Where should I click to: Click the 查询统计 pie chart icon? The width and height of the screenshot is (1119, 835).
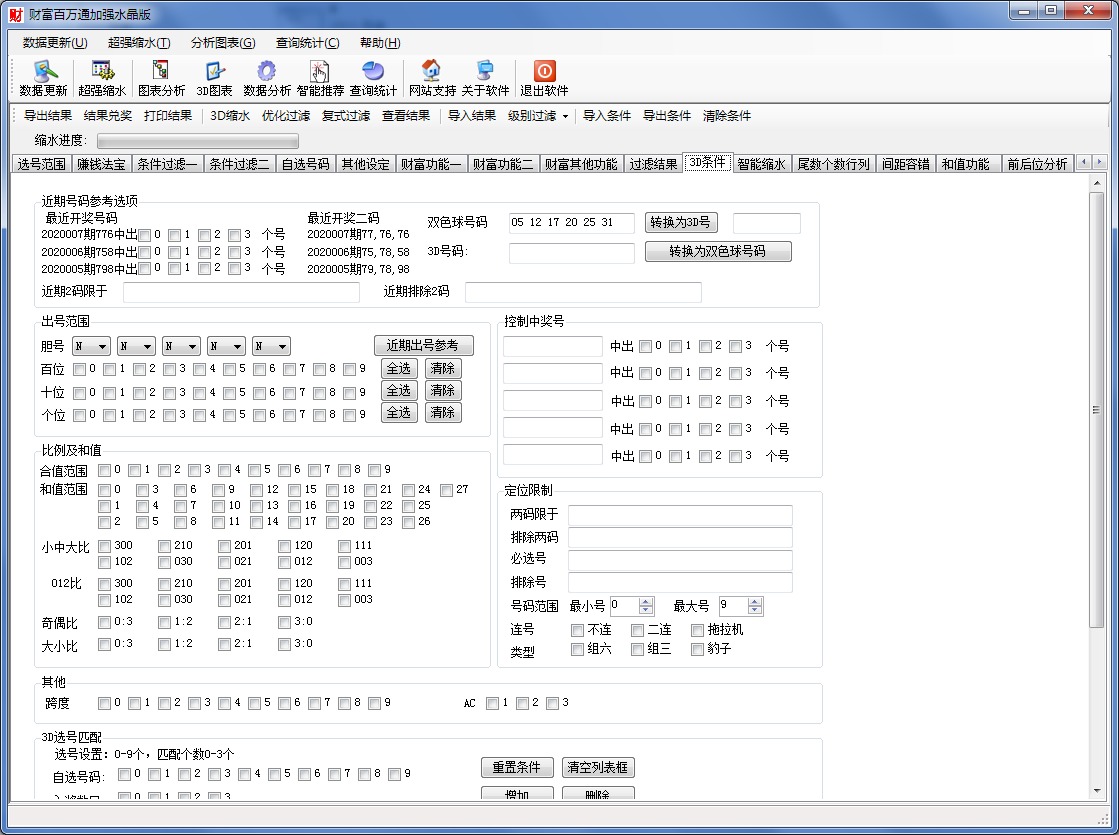[x=373, y=72]
